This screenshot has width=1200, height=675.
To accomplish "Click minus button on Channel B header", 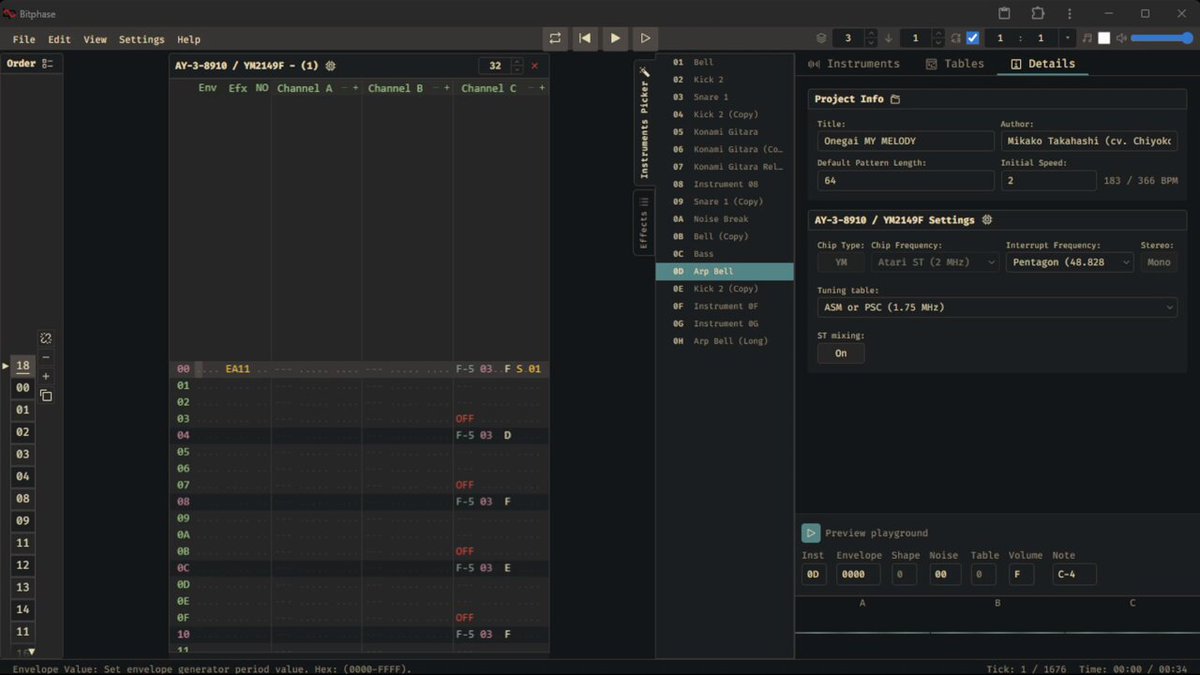I will click(x=436, y=88).
